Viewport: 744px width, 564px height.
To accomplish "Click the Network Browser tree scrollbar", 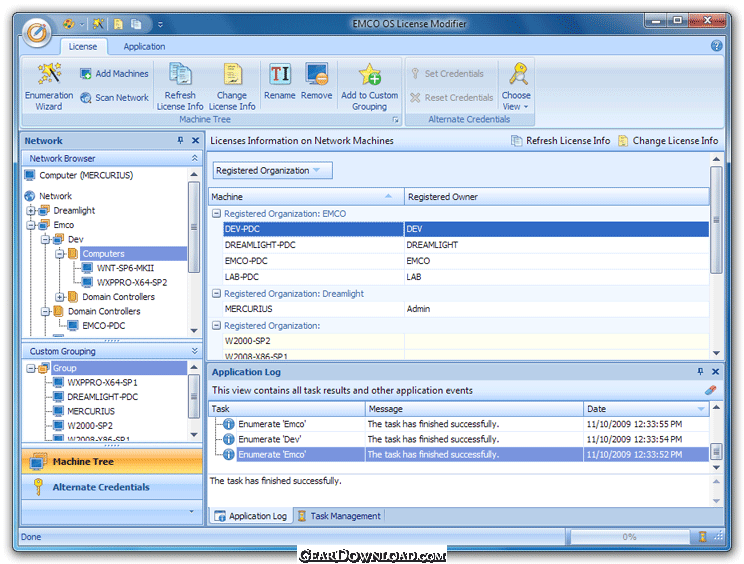I will point(194,228).
